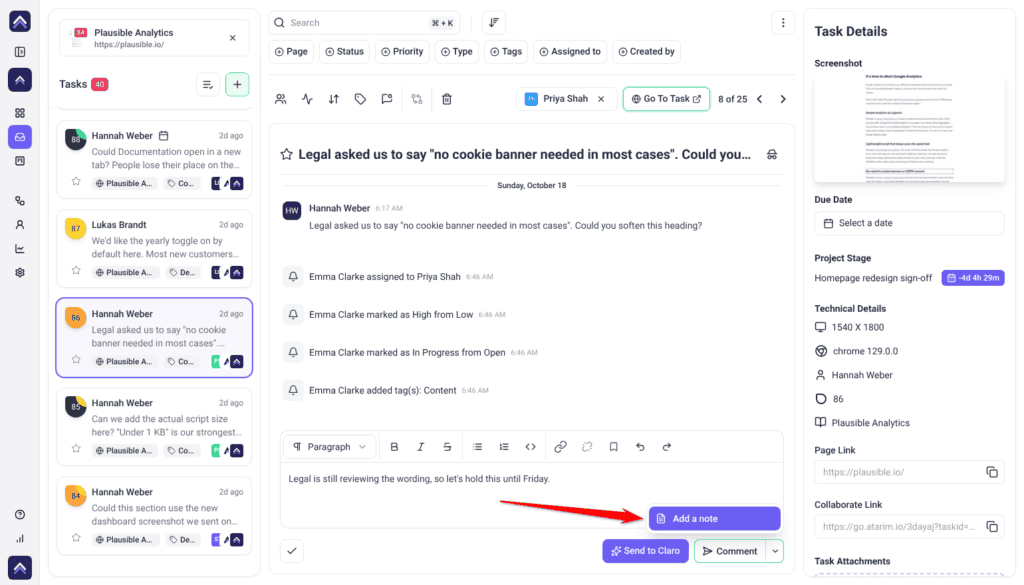Open the help icon in sidebar
The height and width of the screenshot is (585, 1024).
click(x=20, y=514)
